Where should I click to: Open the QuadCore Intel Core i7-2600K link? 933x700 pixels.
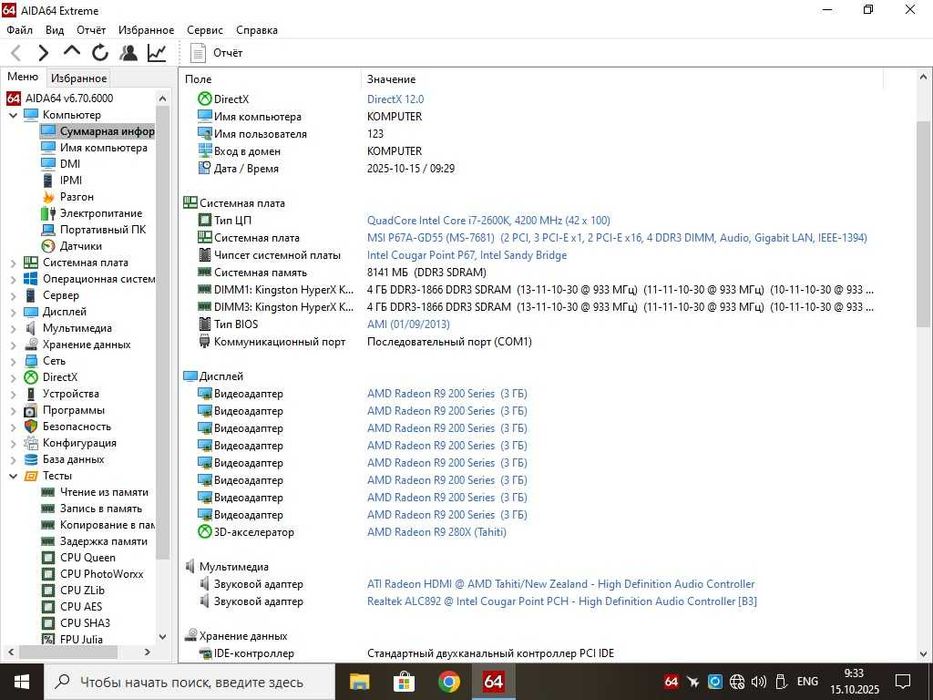489,220
